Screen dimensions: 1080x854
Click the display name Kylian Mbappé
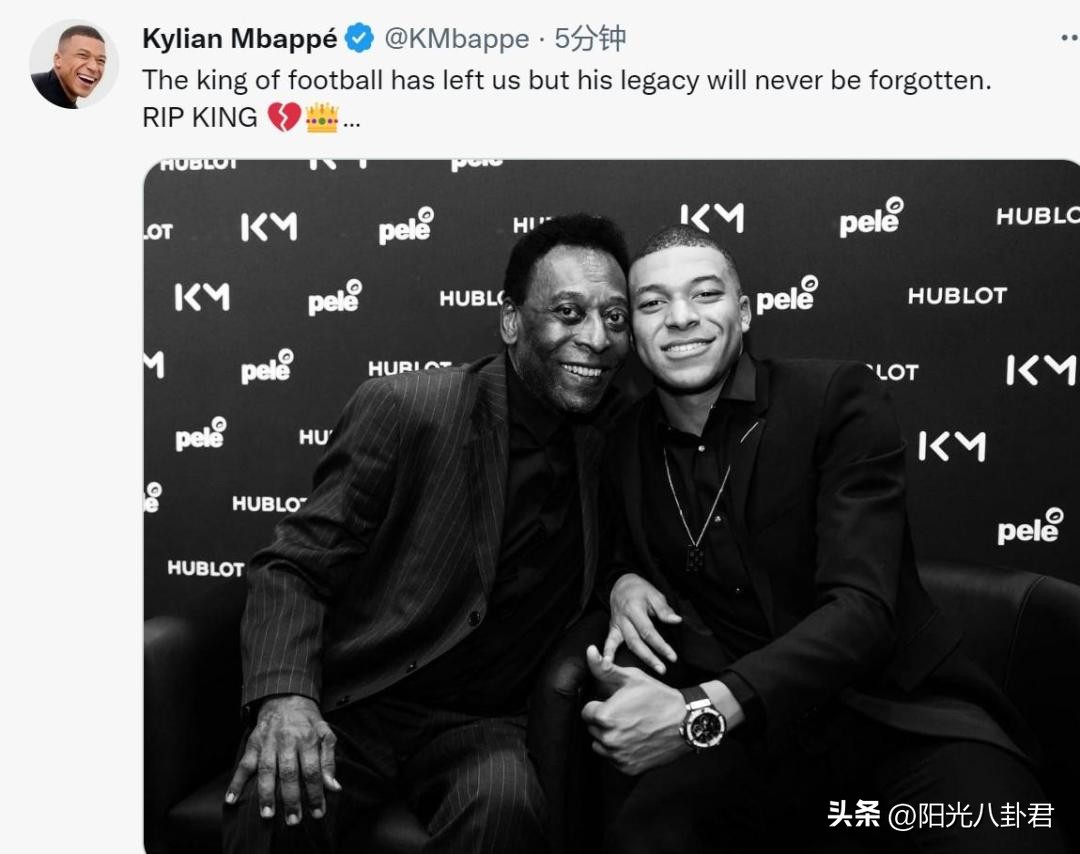coord(240,39)
